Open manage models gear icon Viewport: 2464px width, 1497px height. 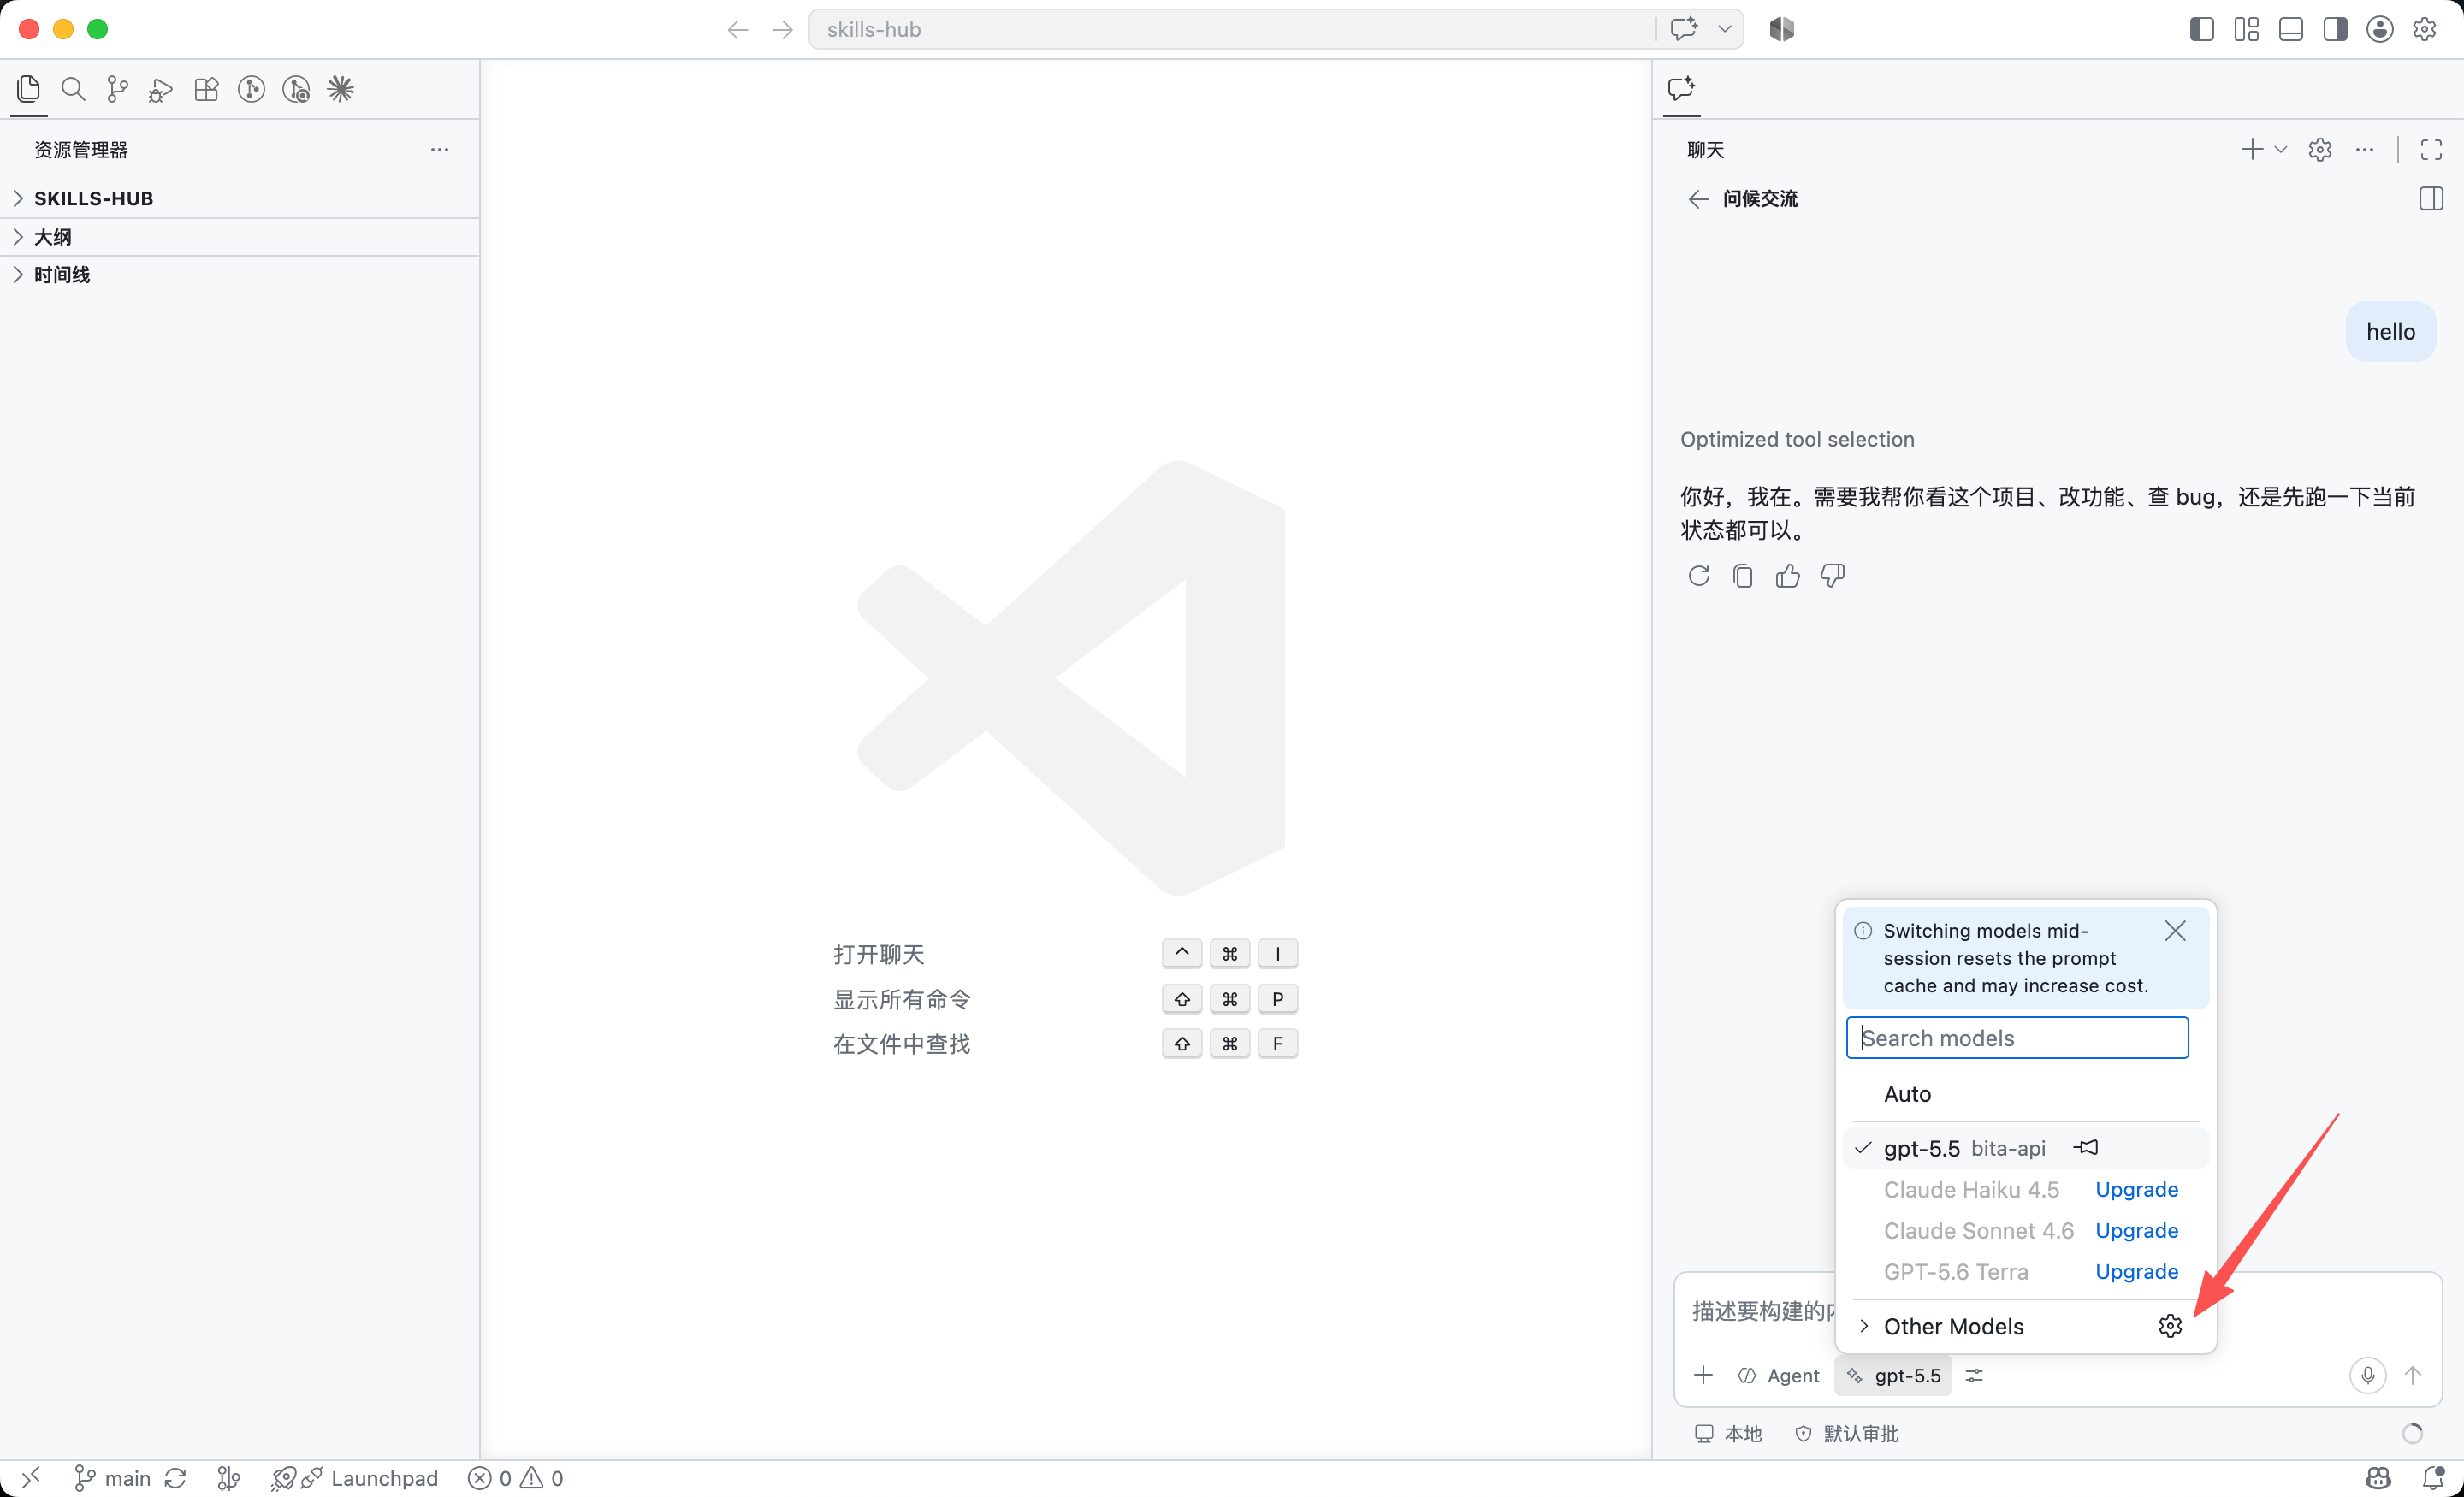[x=2169, y=1326]
